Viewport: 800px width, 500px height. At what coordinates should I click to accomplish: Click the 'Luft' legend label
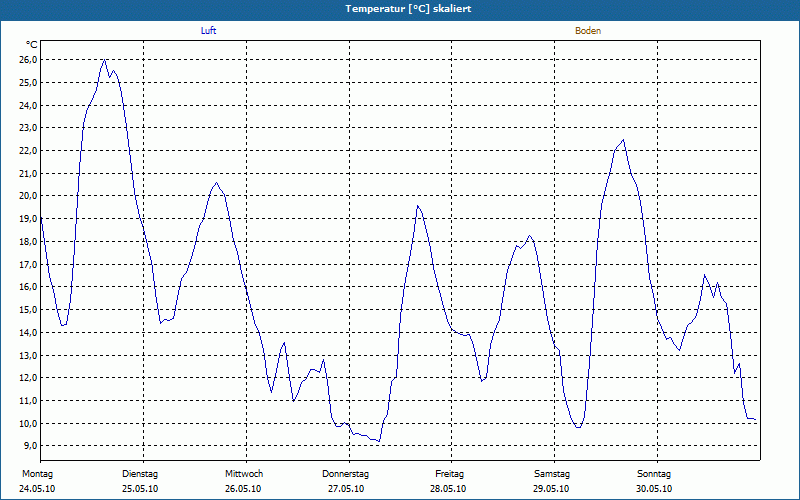(x=208, y=31)
